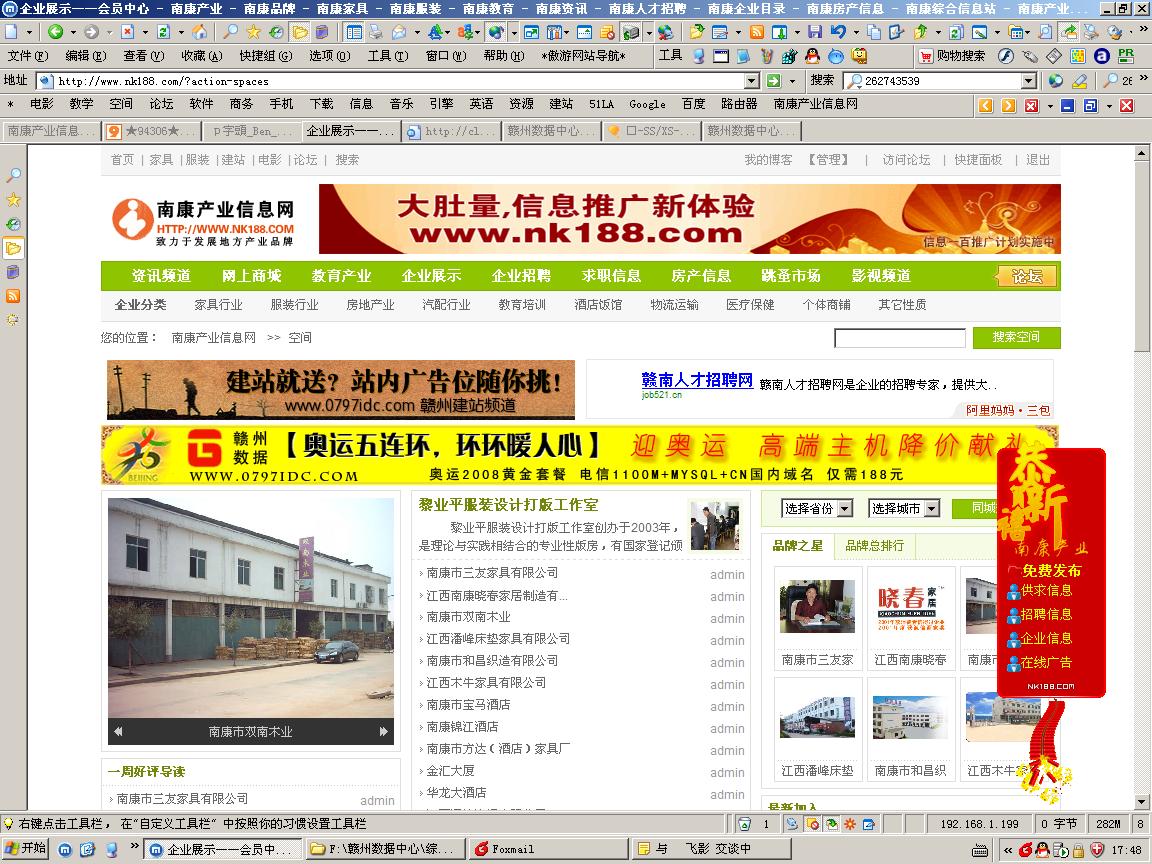Click the Home icon in toolbar
The width and height of the screenshot is (1152, 864).
pos(200,32)
